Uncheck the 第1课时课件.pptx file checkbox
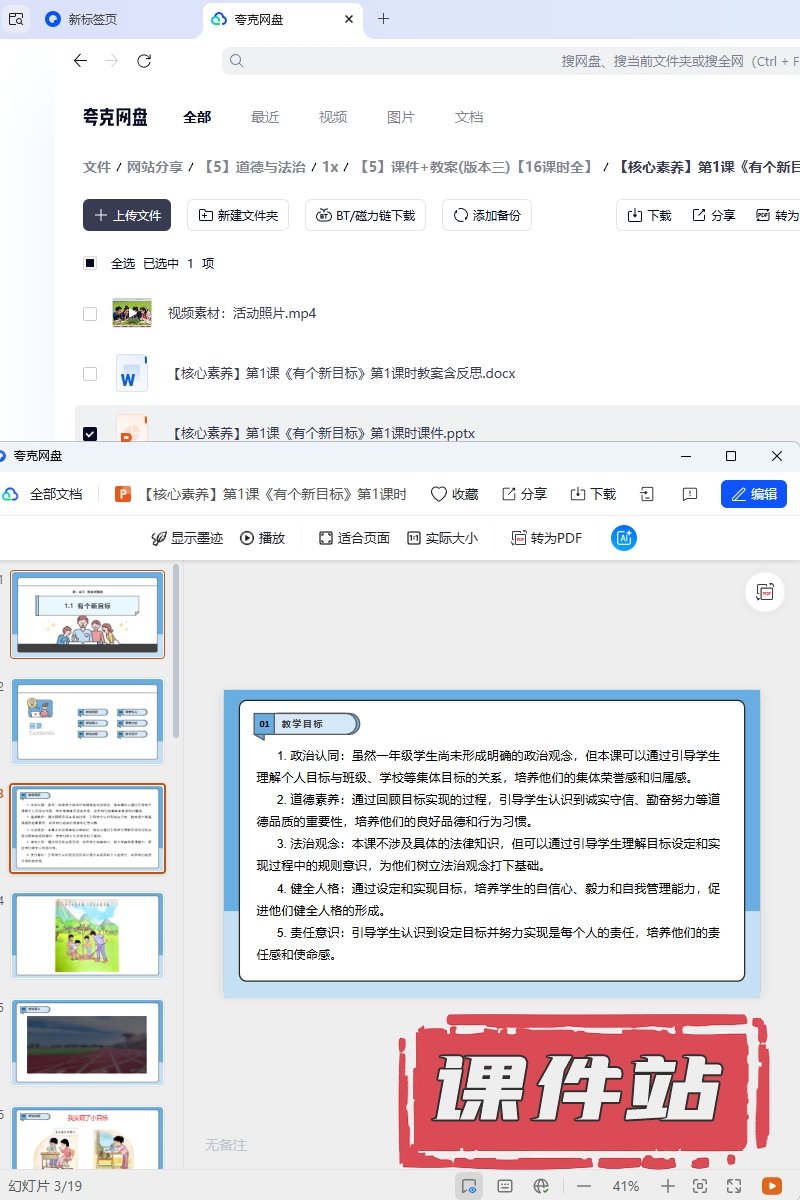The image size is (800, 1200). 90,433
